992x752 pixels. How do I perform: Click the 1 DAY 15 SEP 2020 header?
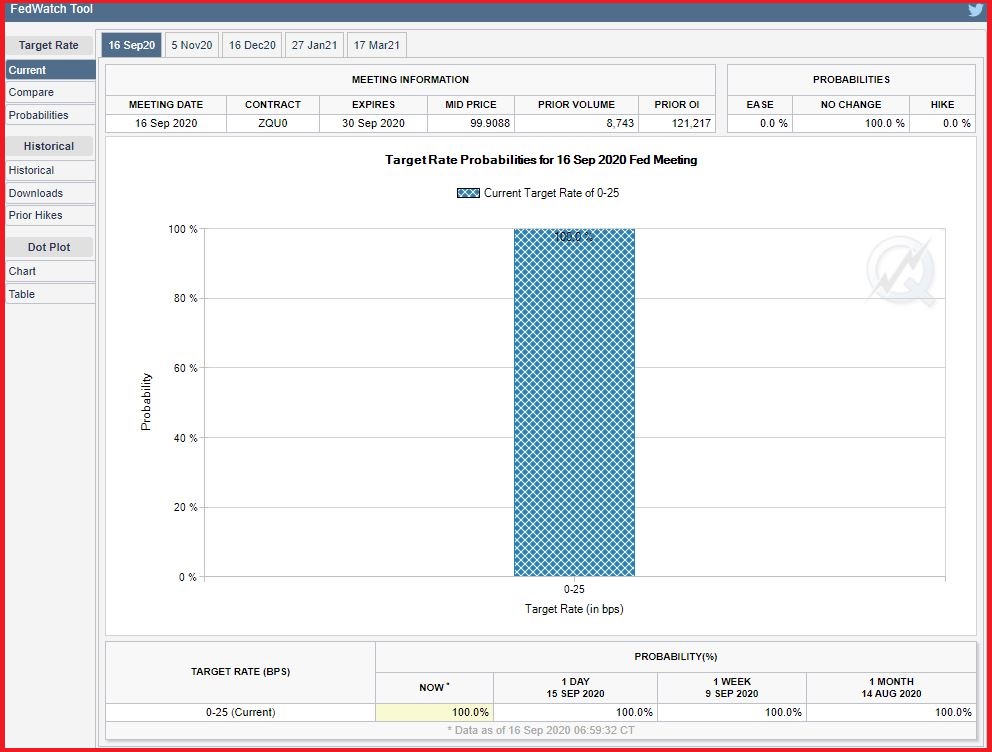click(x=575, y=687)
